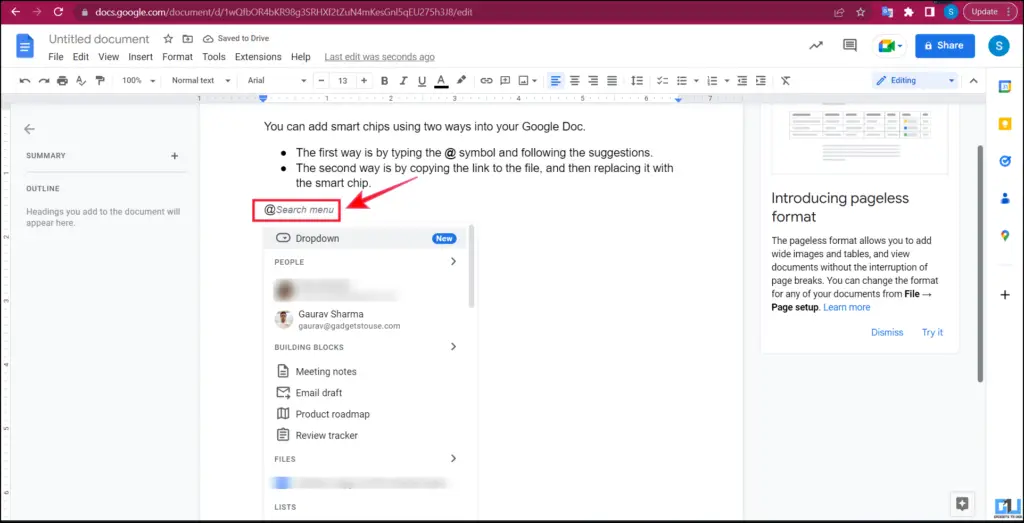Open the View menu
This screenshot has width=1024, height=523.
pyautogui.click(x=108, y=57)
